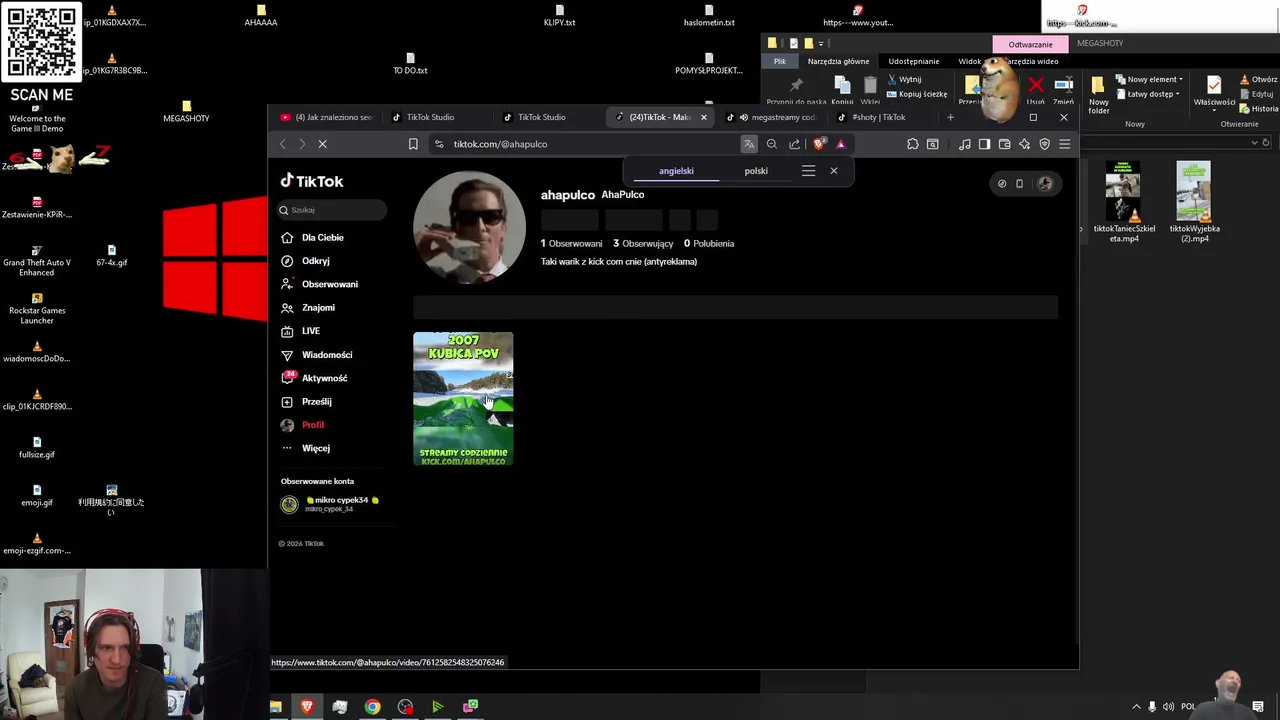Open a new browser tab
Image resolution: width=1280 pixels, height=720 pixels.
pyautogui.click(x=950, y=117)
